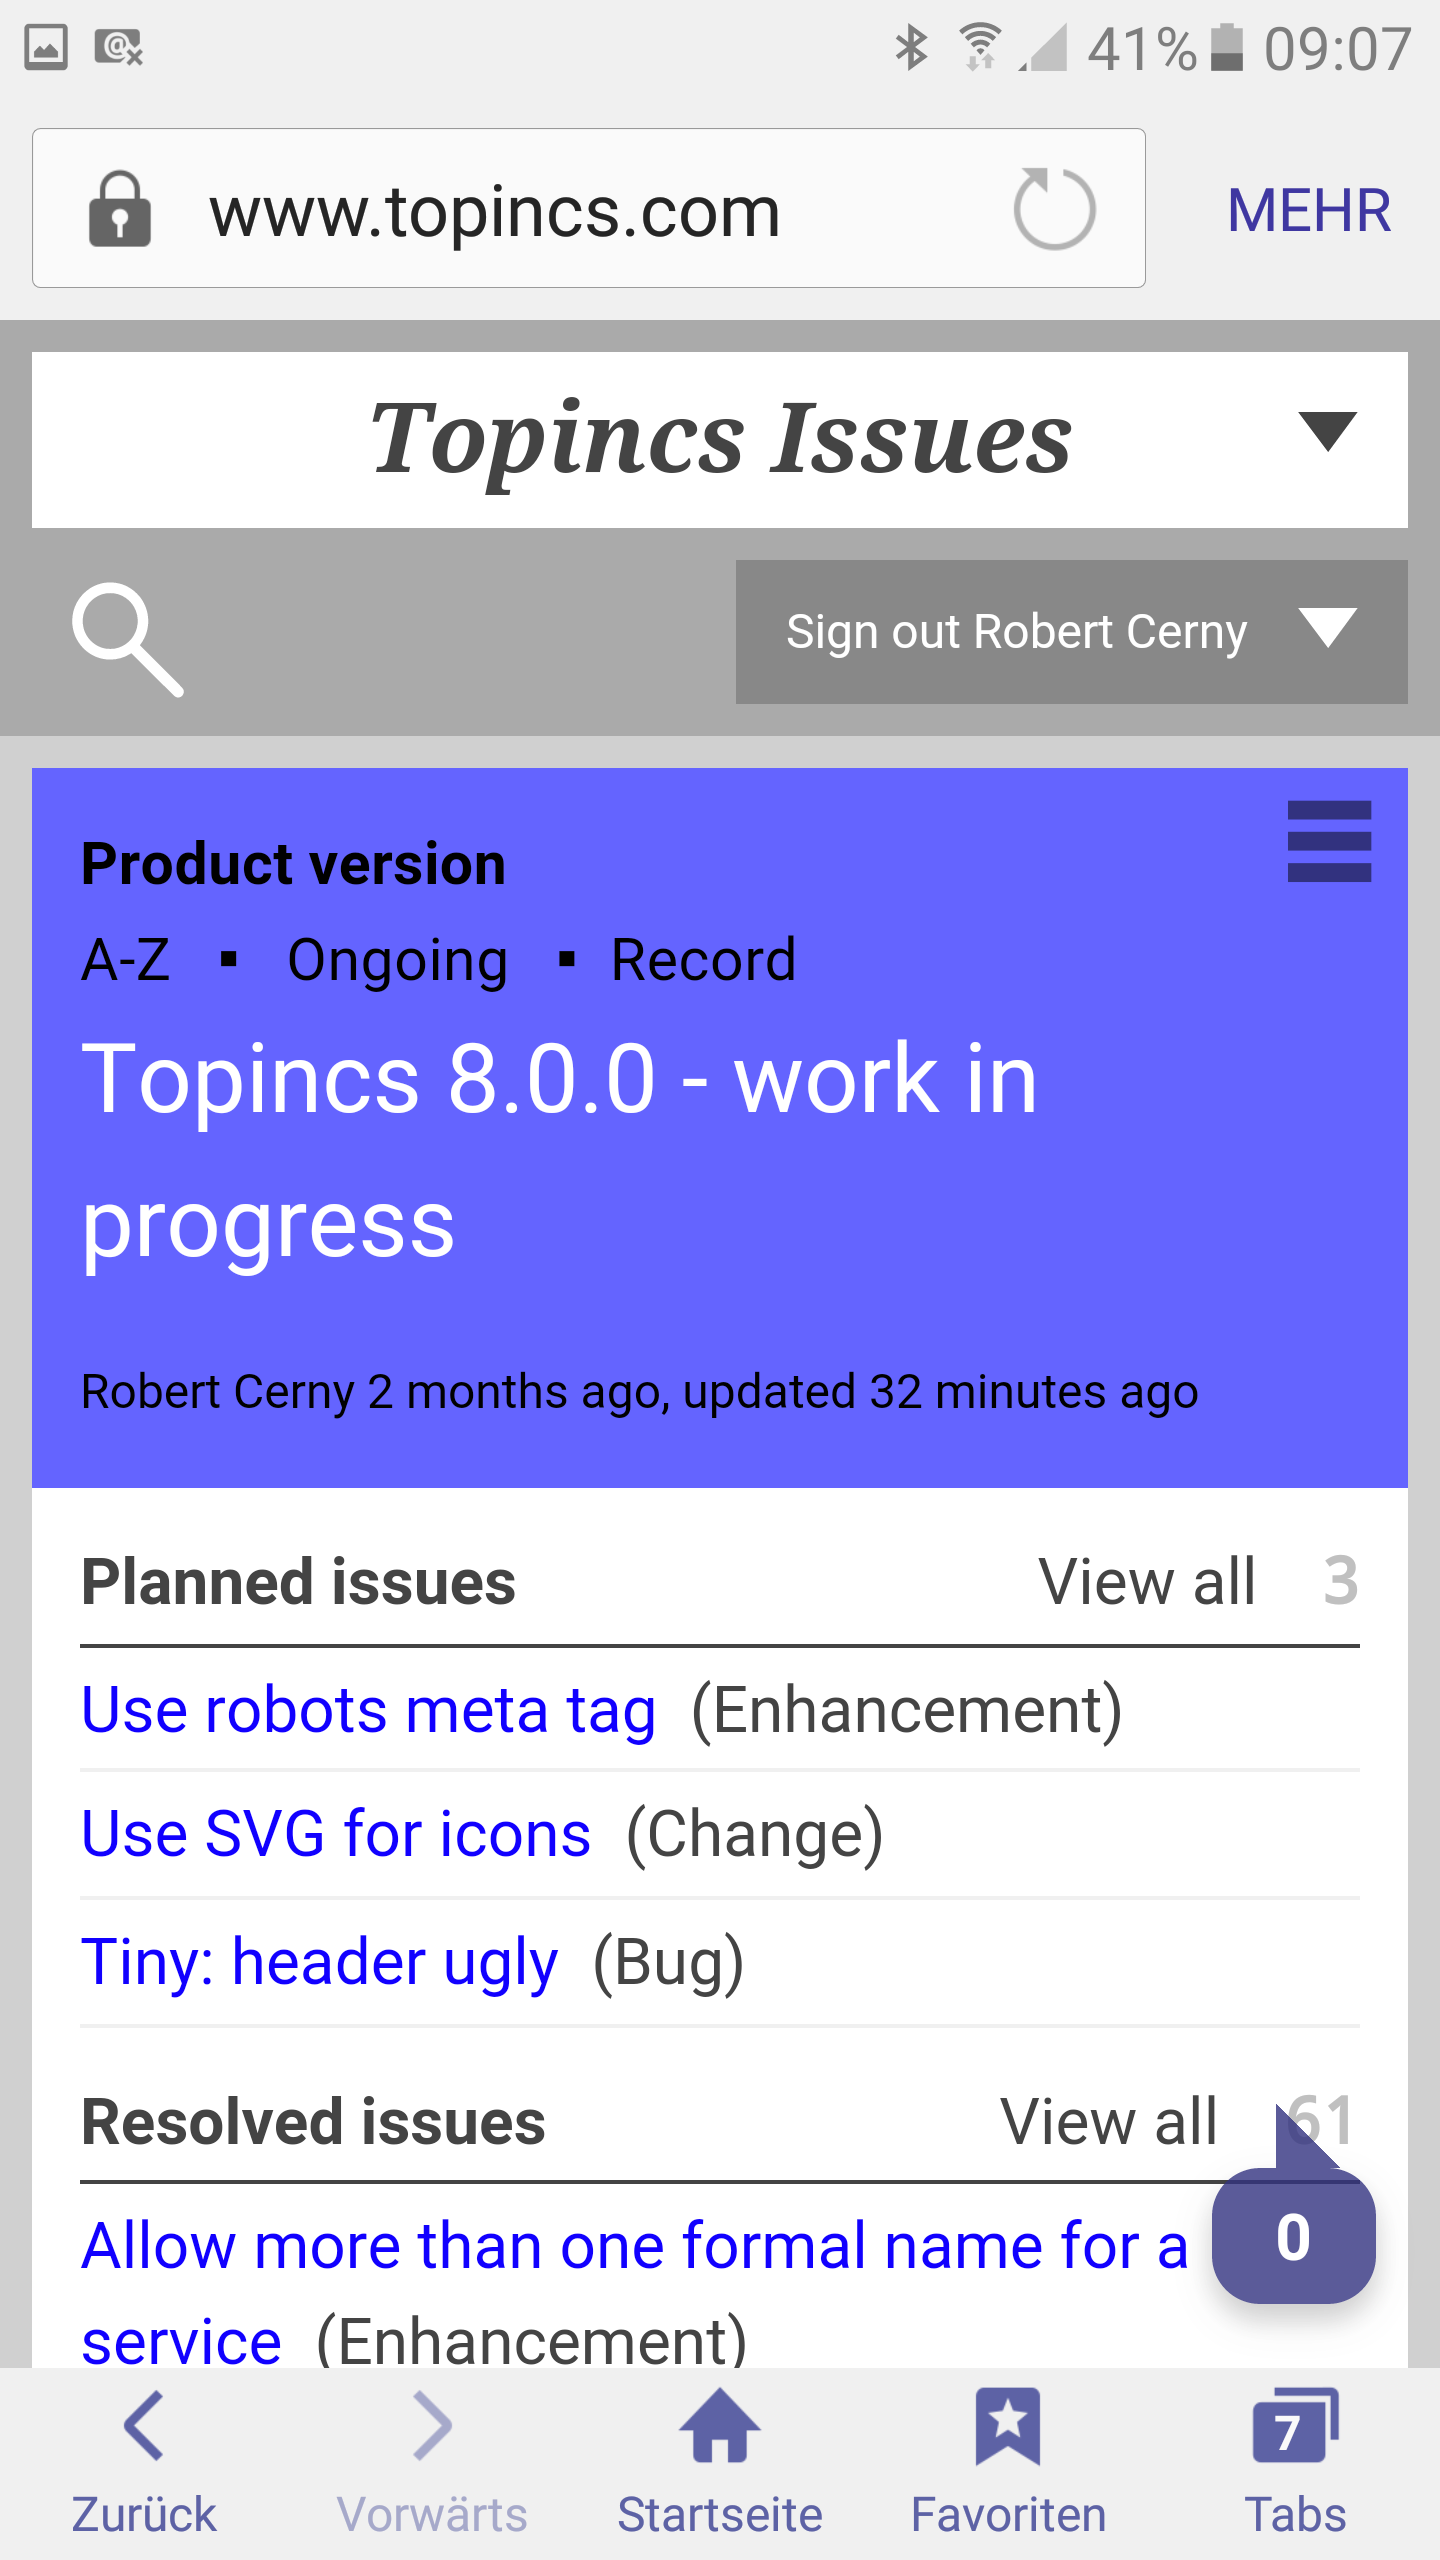
Task: Select the Record view
Action: [703, 960]
